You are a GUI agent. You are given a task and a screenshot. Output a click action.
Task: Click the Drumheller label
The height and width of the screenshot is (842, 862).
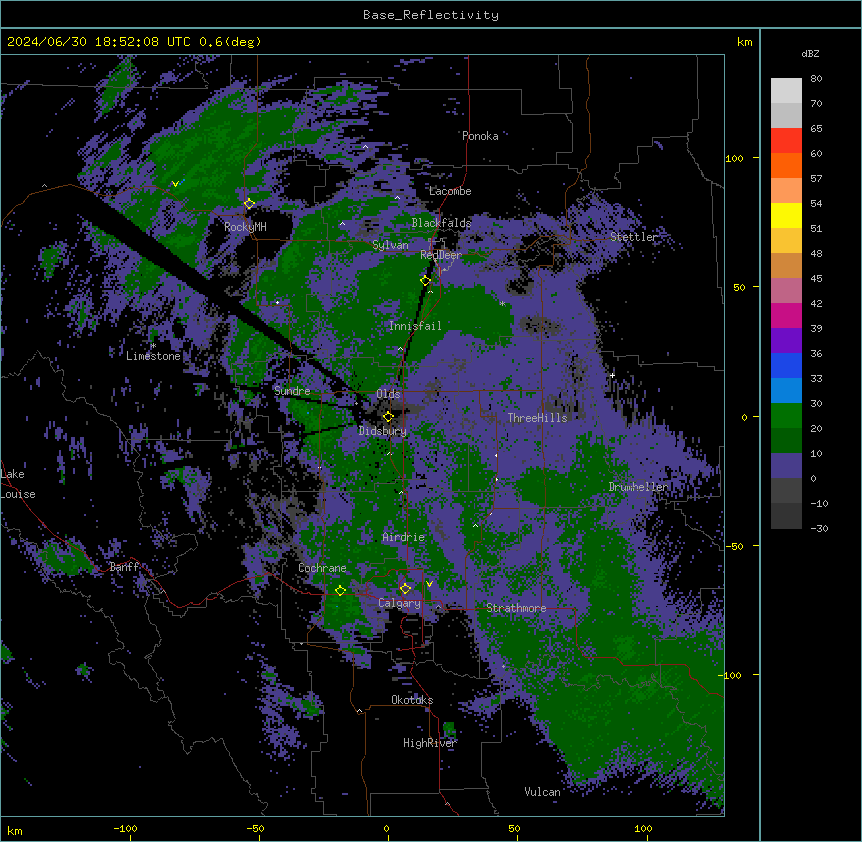pos(638,487)
